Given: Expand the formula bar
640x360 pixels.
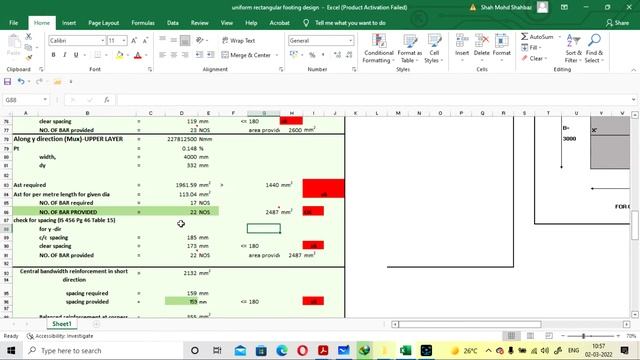Looking at the screenshot, I should coord(633,100).
